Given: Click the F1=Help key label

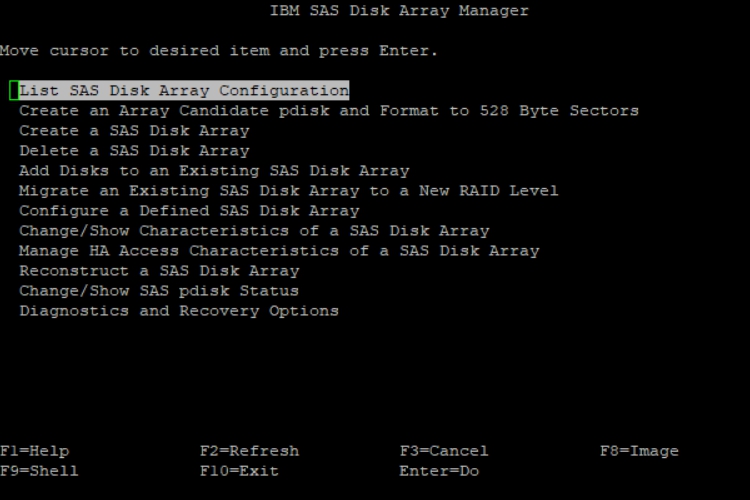Looking at the screenshot, I should (35, 451).
